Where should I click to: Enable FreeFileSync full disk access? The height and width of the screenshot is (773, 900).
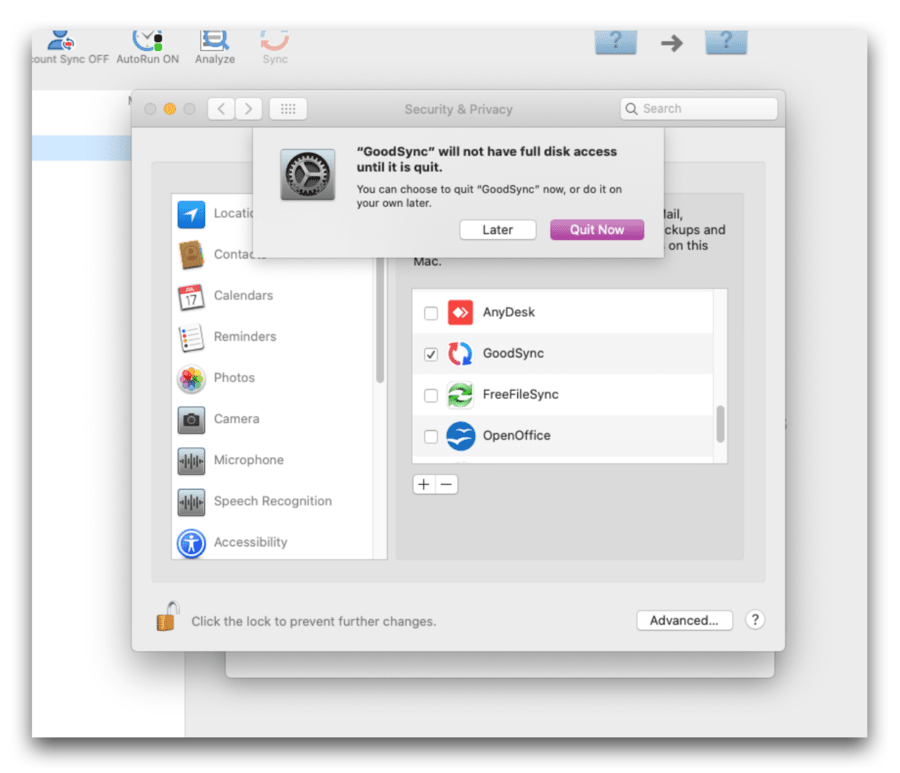(430, 394)
